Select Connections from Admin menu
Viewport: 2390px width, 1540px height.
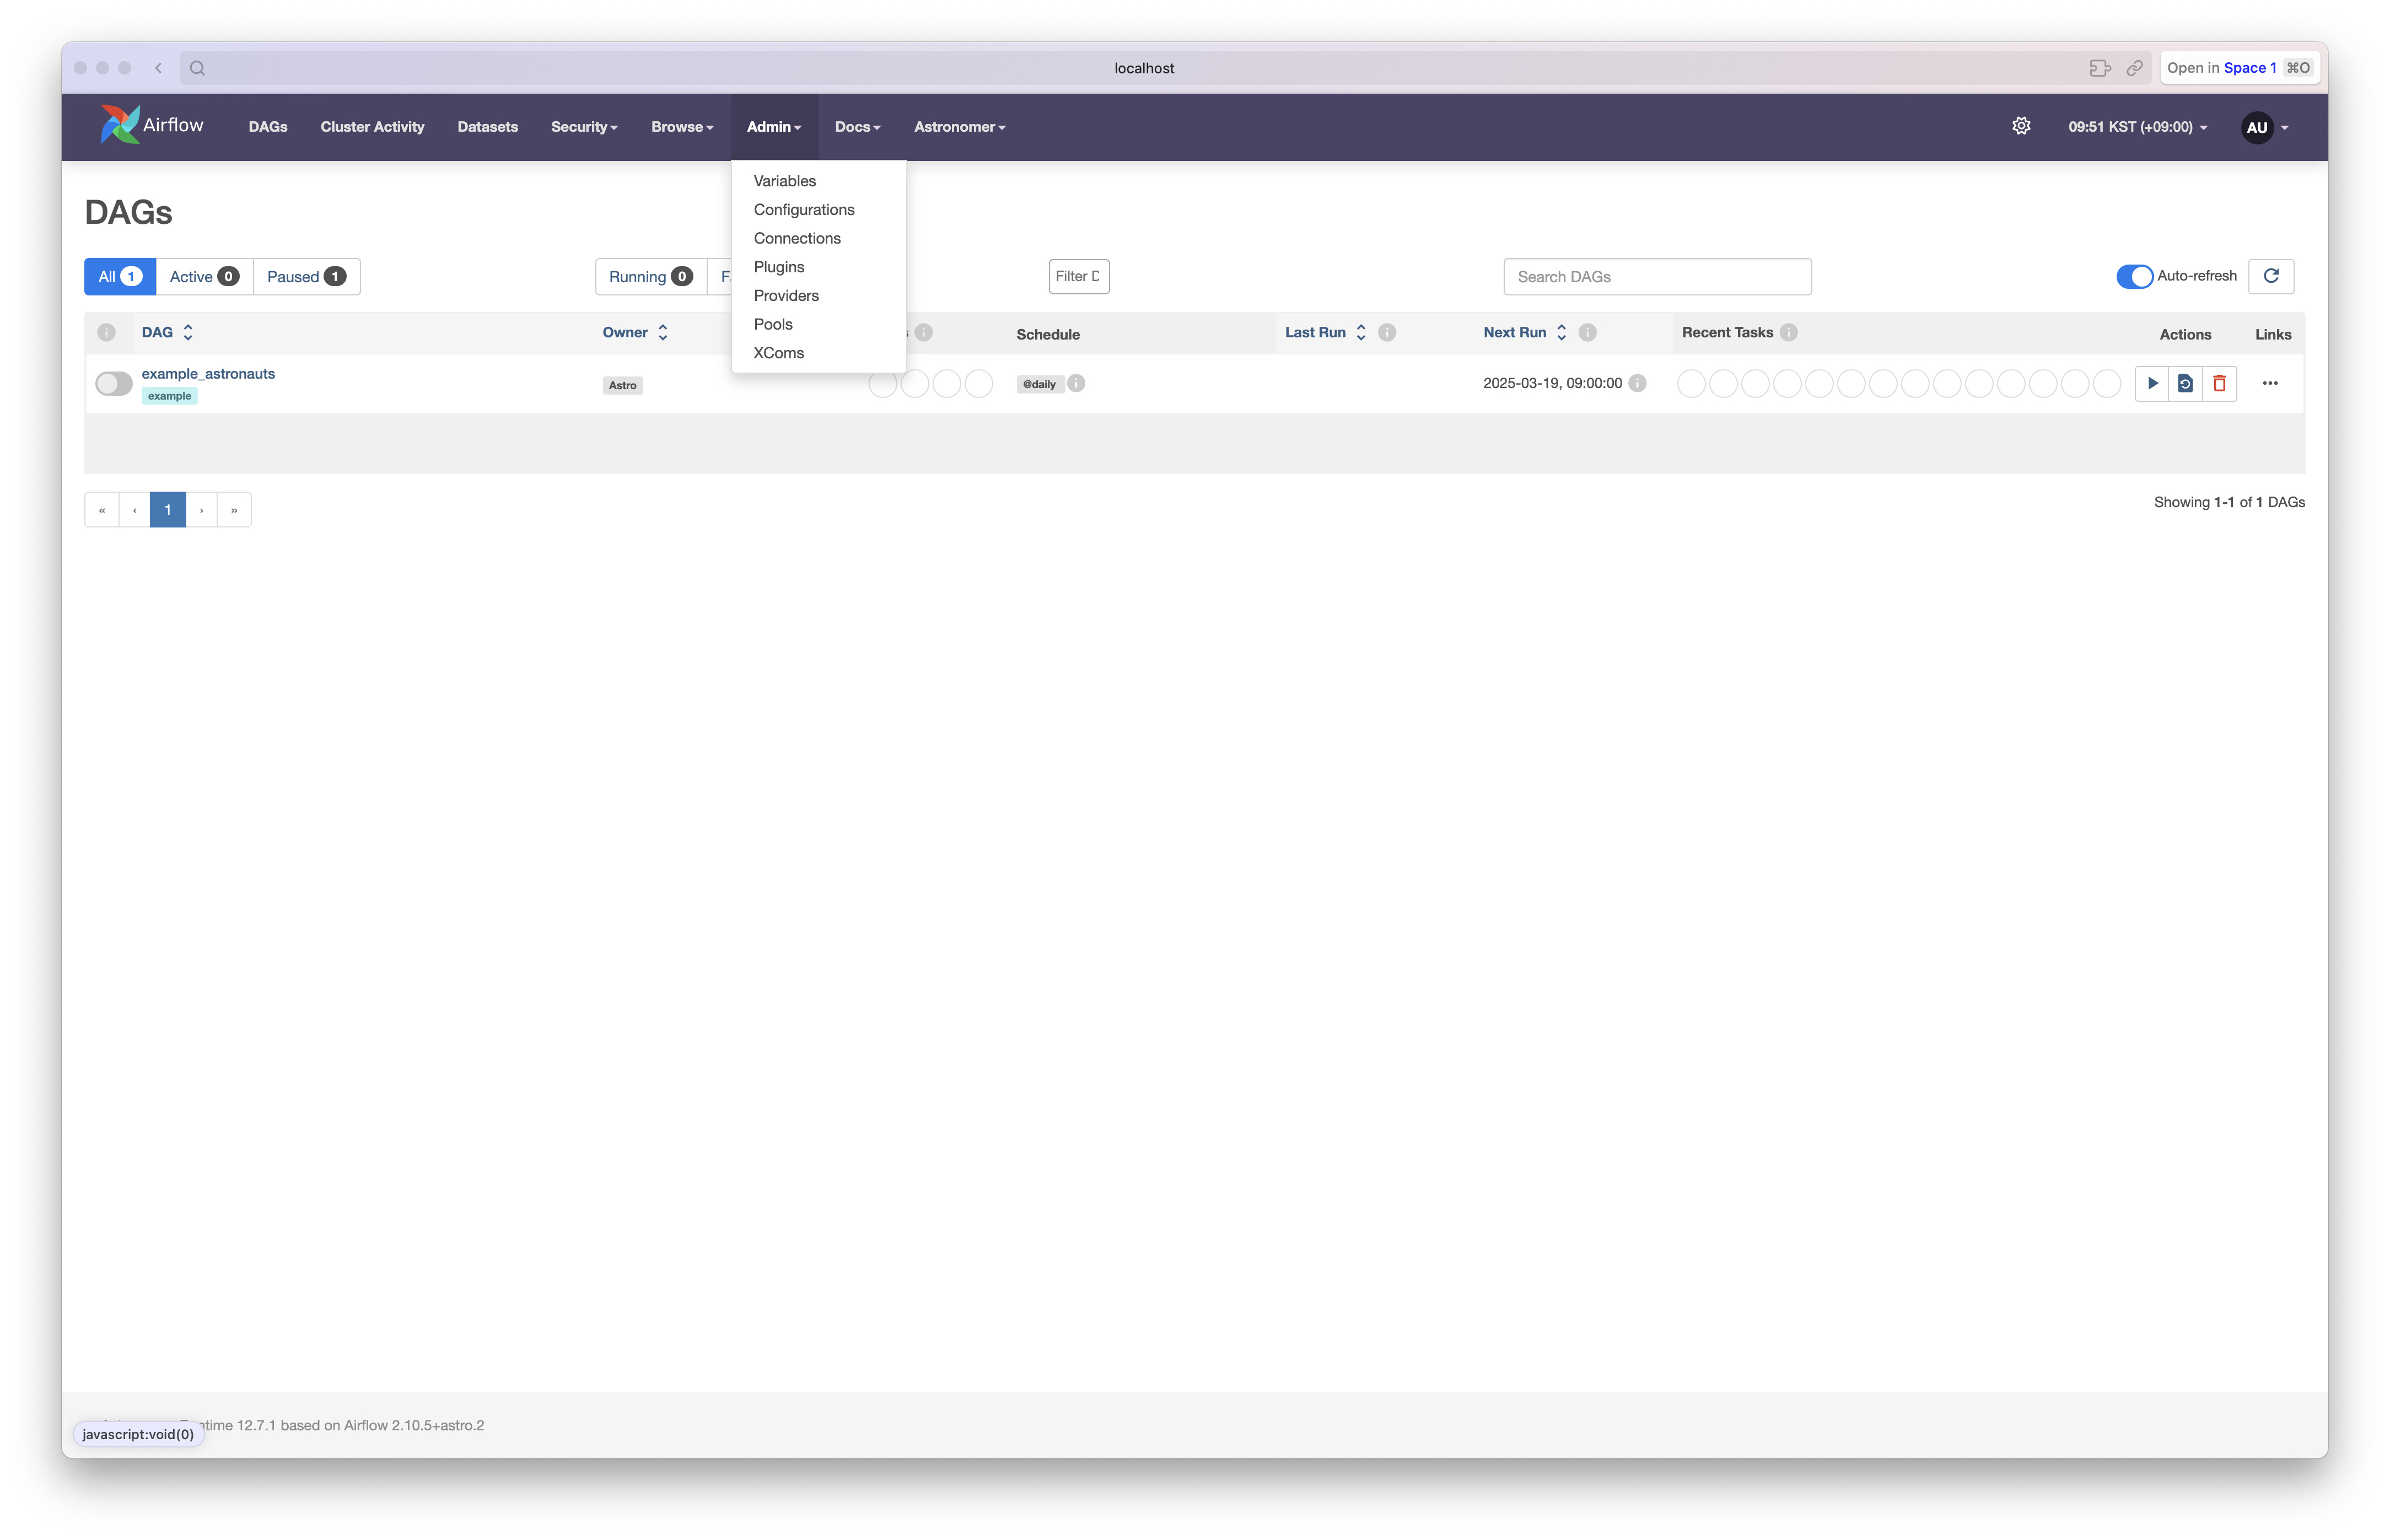[x=796, y=238]
